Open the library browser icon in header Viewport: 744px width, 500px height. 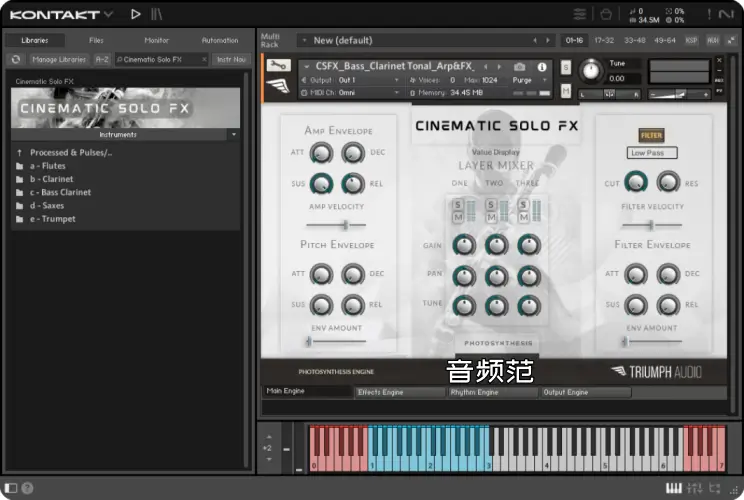157,14
